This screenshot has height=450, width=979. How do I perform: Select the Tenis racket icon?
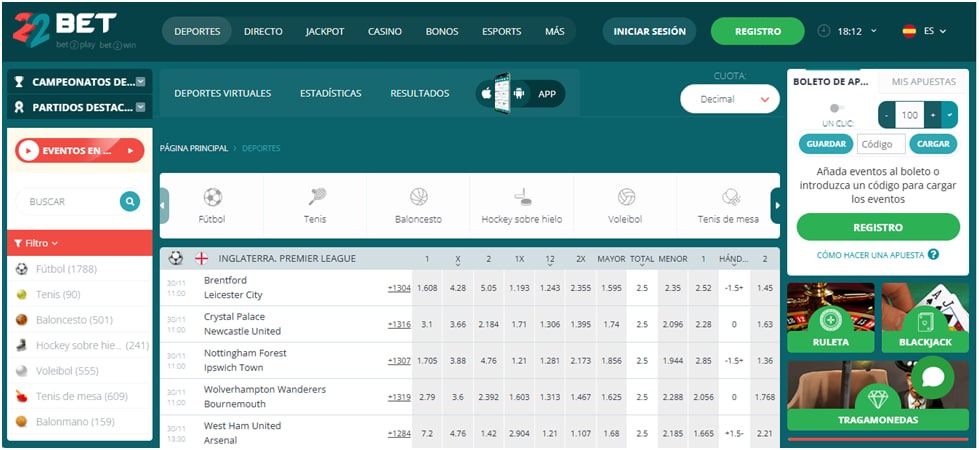pos(315,197)
